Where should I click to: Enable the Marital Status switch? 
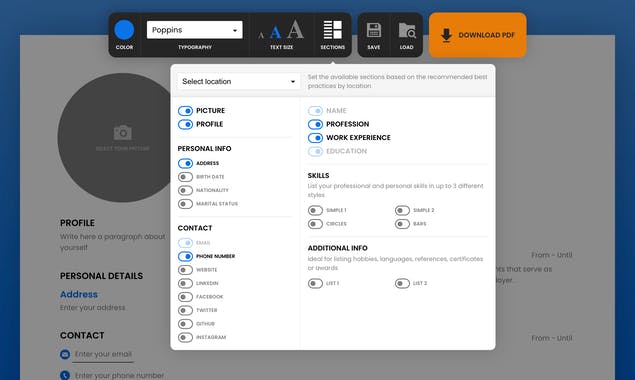185,204
